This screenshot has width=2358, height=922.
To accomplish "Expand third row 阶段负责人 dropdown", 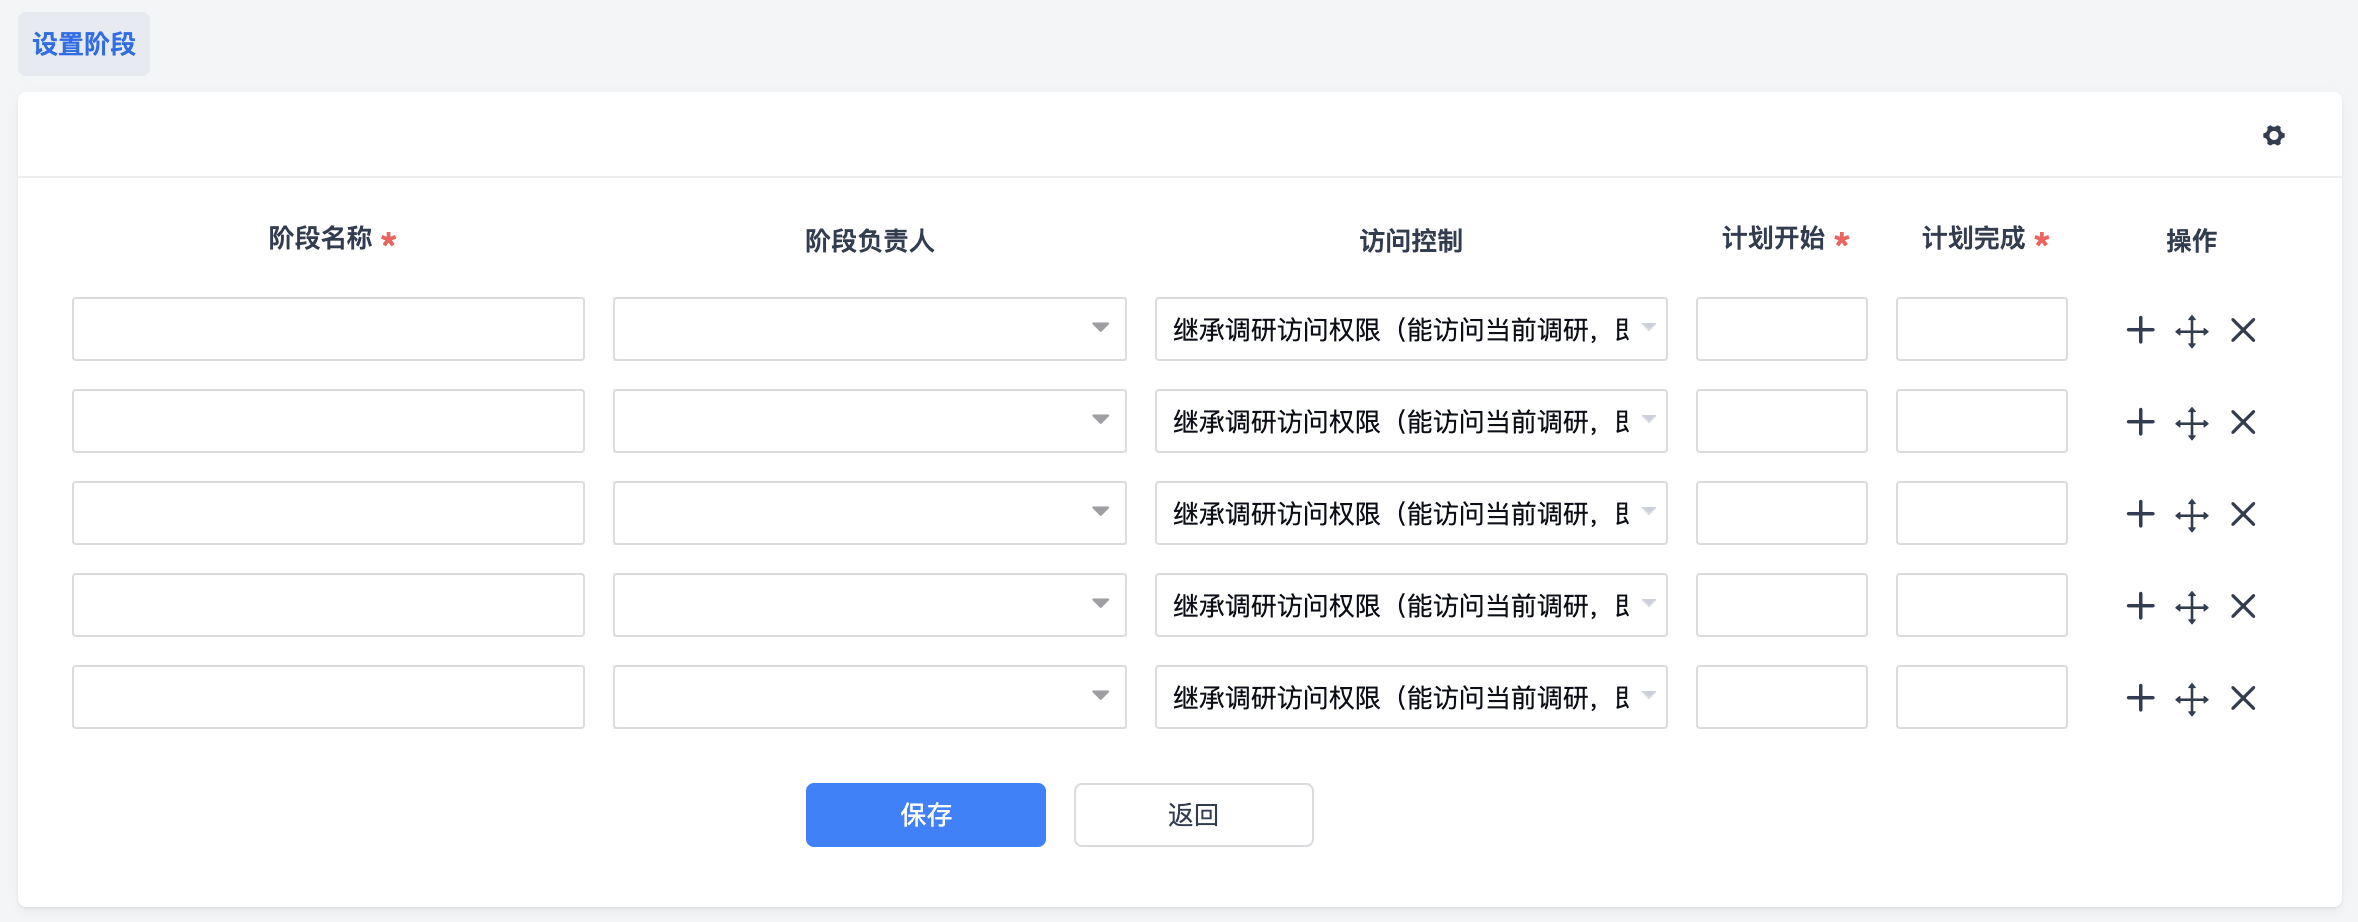I will [x=869, y=513].
